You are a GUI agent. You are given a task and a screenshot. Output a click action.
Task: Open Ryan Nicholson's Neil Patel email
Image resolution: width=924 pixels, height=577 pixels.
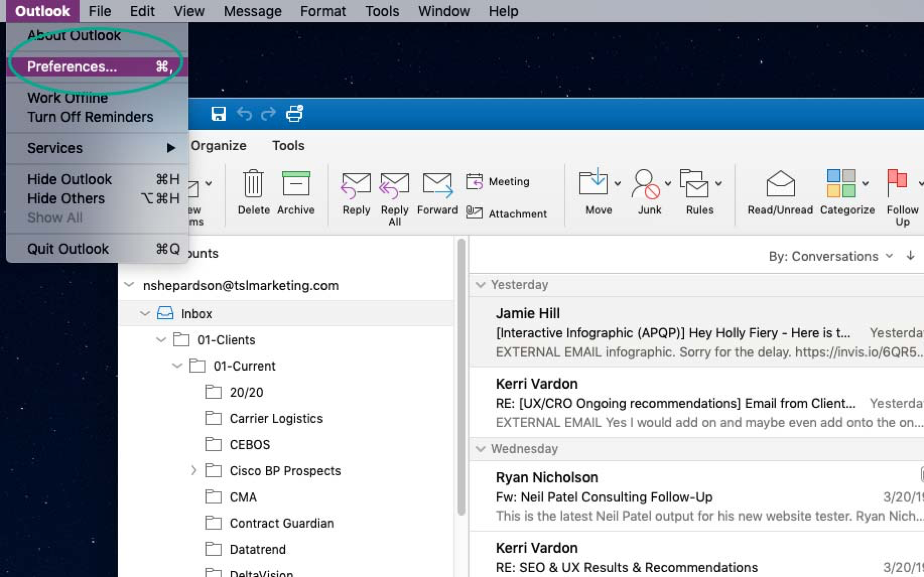(697, 496)
